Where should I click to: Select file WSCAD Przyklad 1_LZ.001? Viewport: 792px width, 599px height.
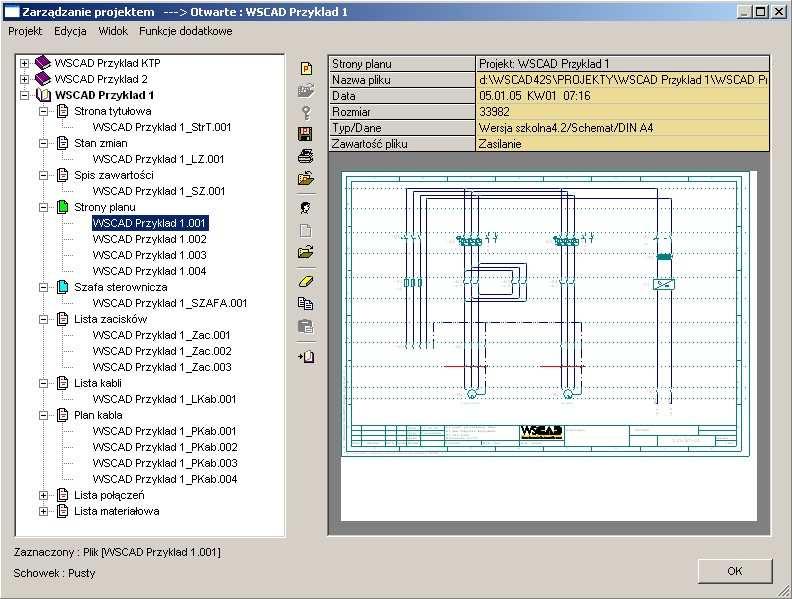pos(158,159)
